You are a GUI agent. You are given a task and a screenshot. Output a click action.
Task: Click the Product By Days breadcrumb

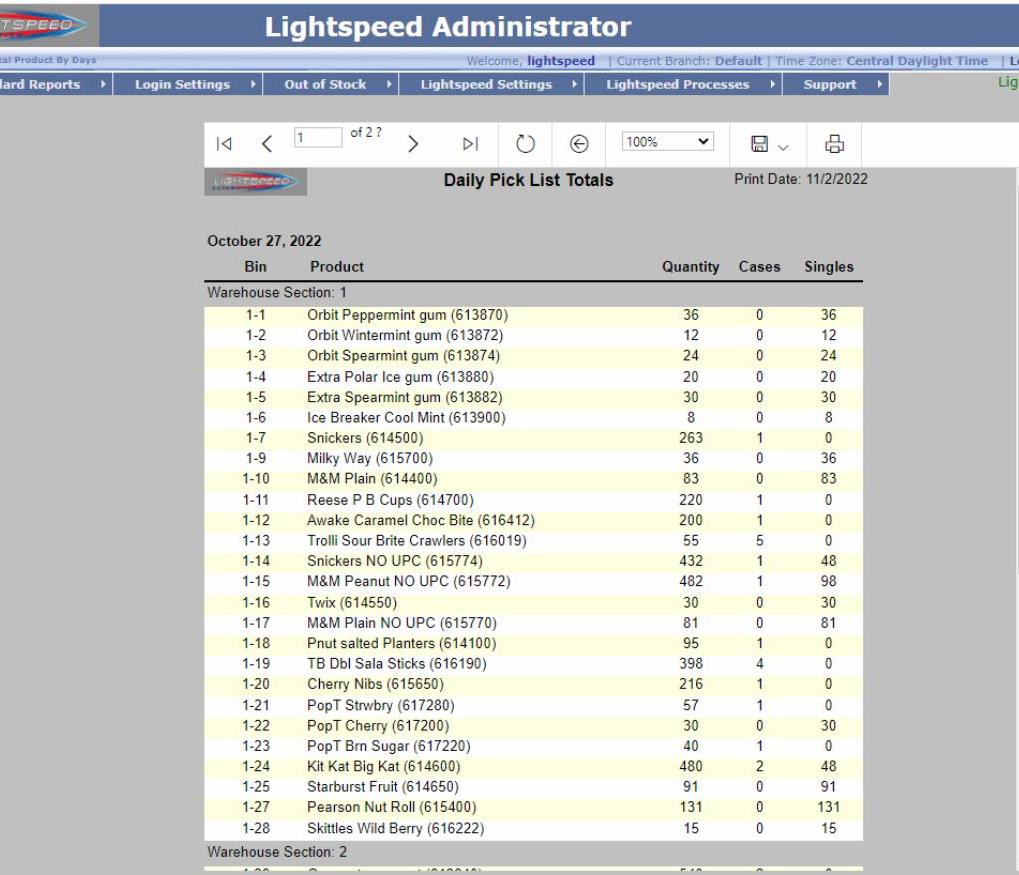click(48, 60)
